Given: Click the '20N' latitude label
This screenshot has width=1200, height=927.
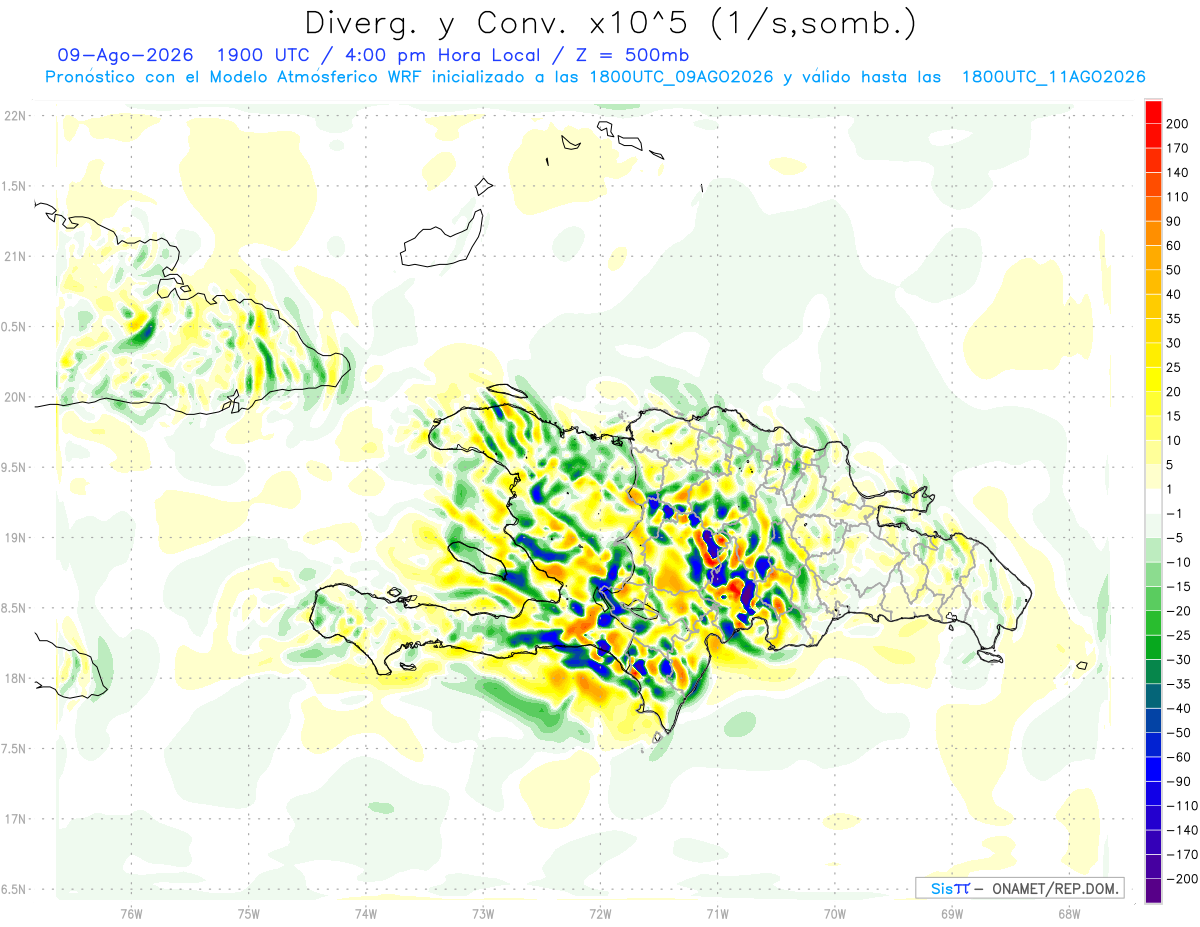Looking at the screenshot, I should pyautogui.click(x=14, y=397).
